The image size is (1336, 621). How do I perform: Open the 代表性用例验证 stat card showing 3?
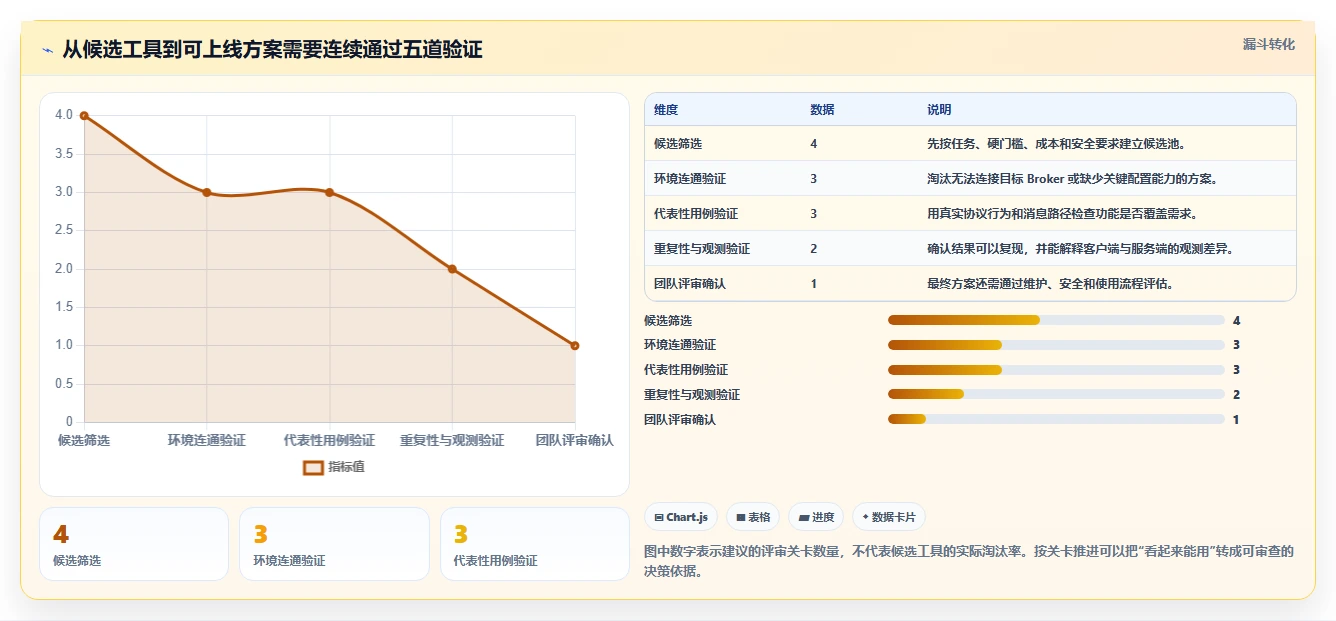pos(535,544)
